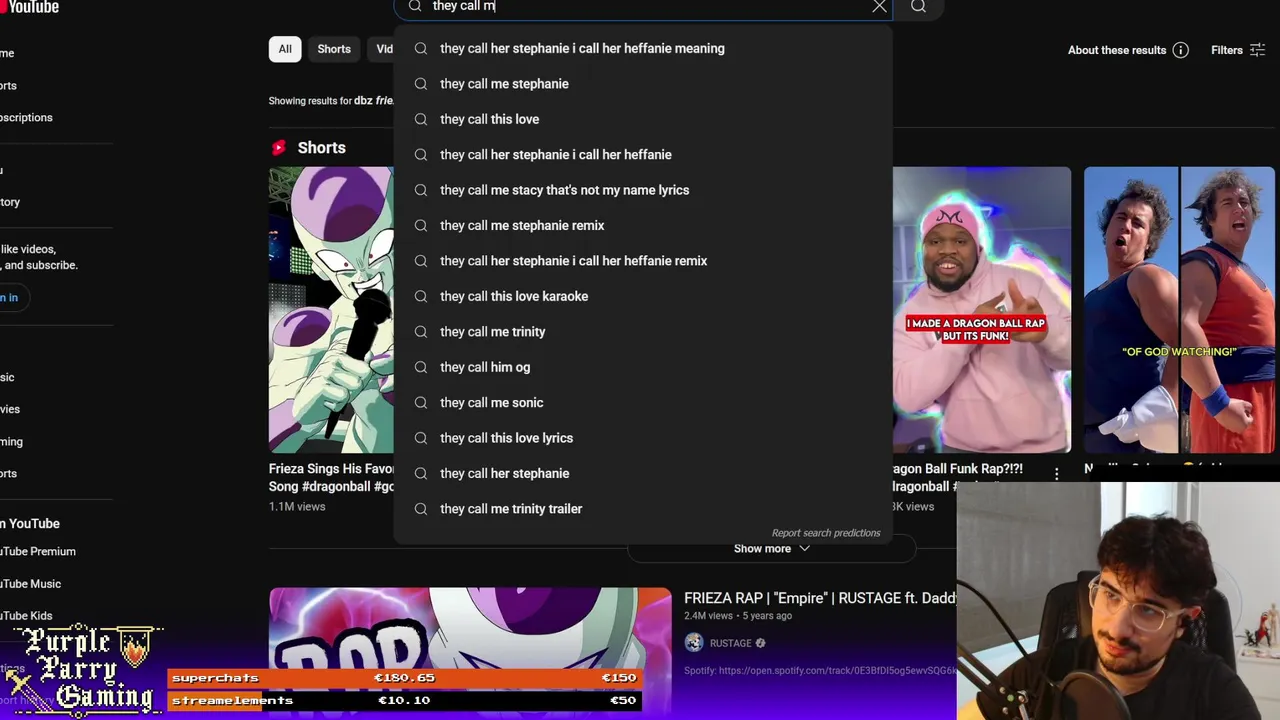Choose suggestion 'they call him og'

643,367
